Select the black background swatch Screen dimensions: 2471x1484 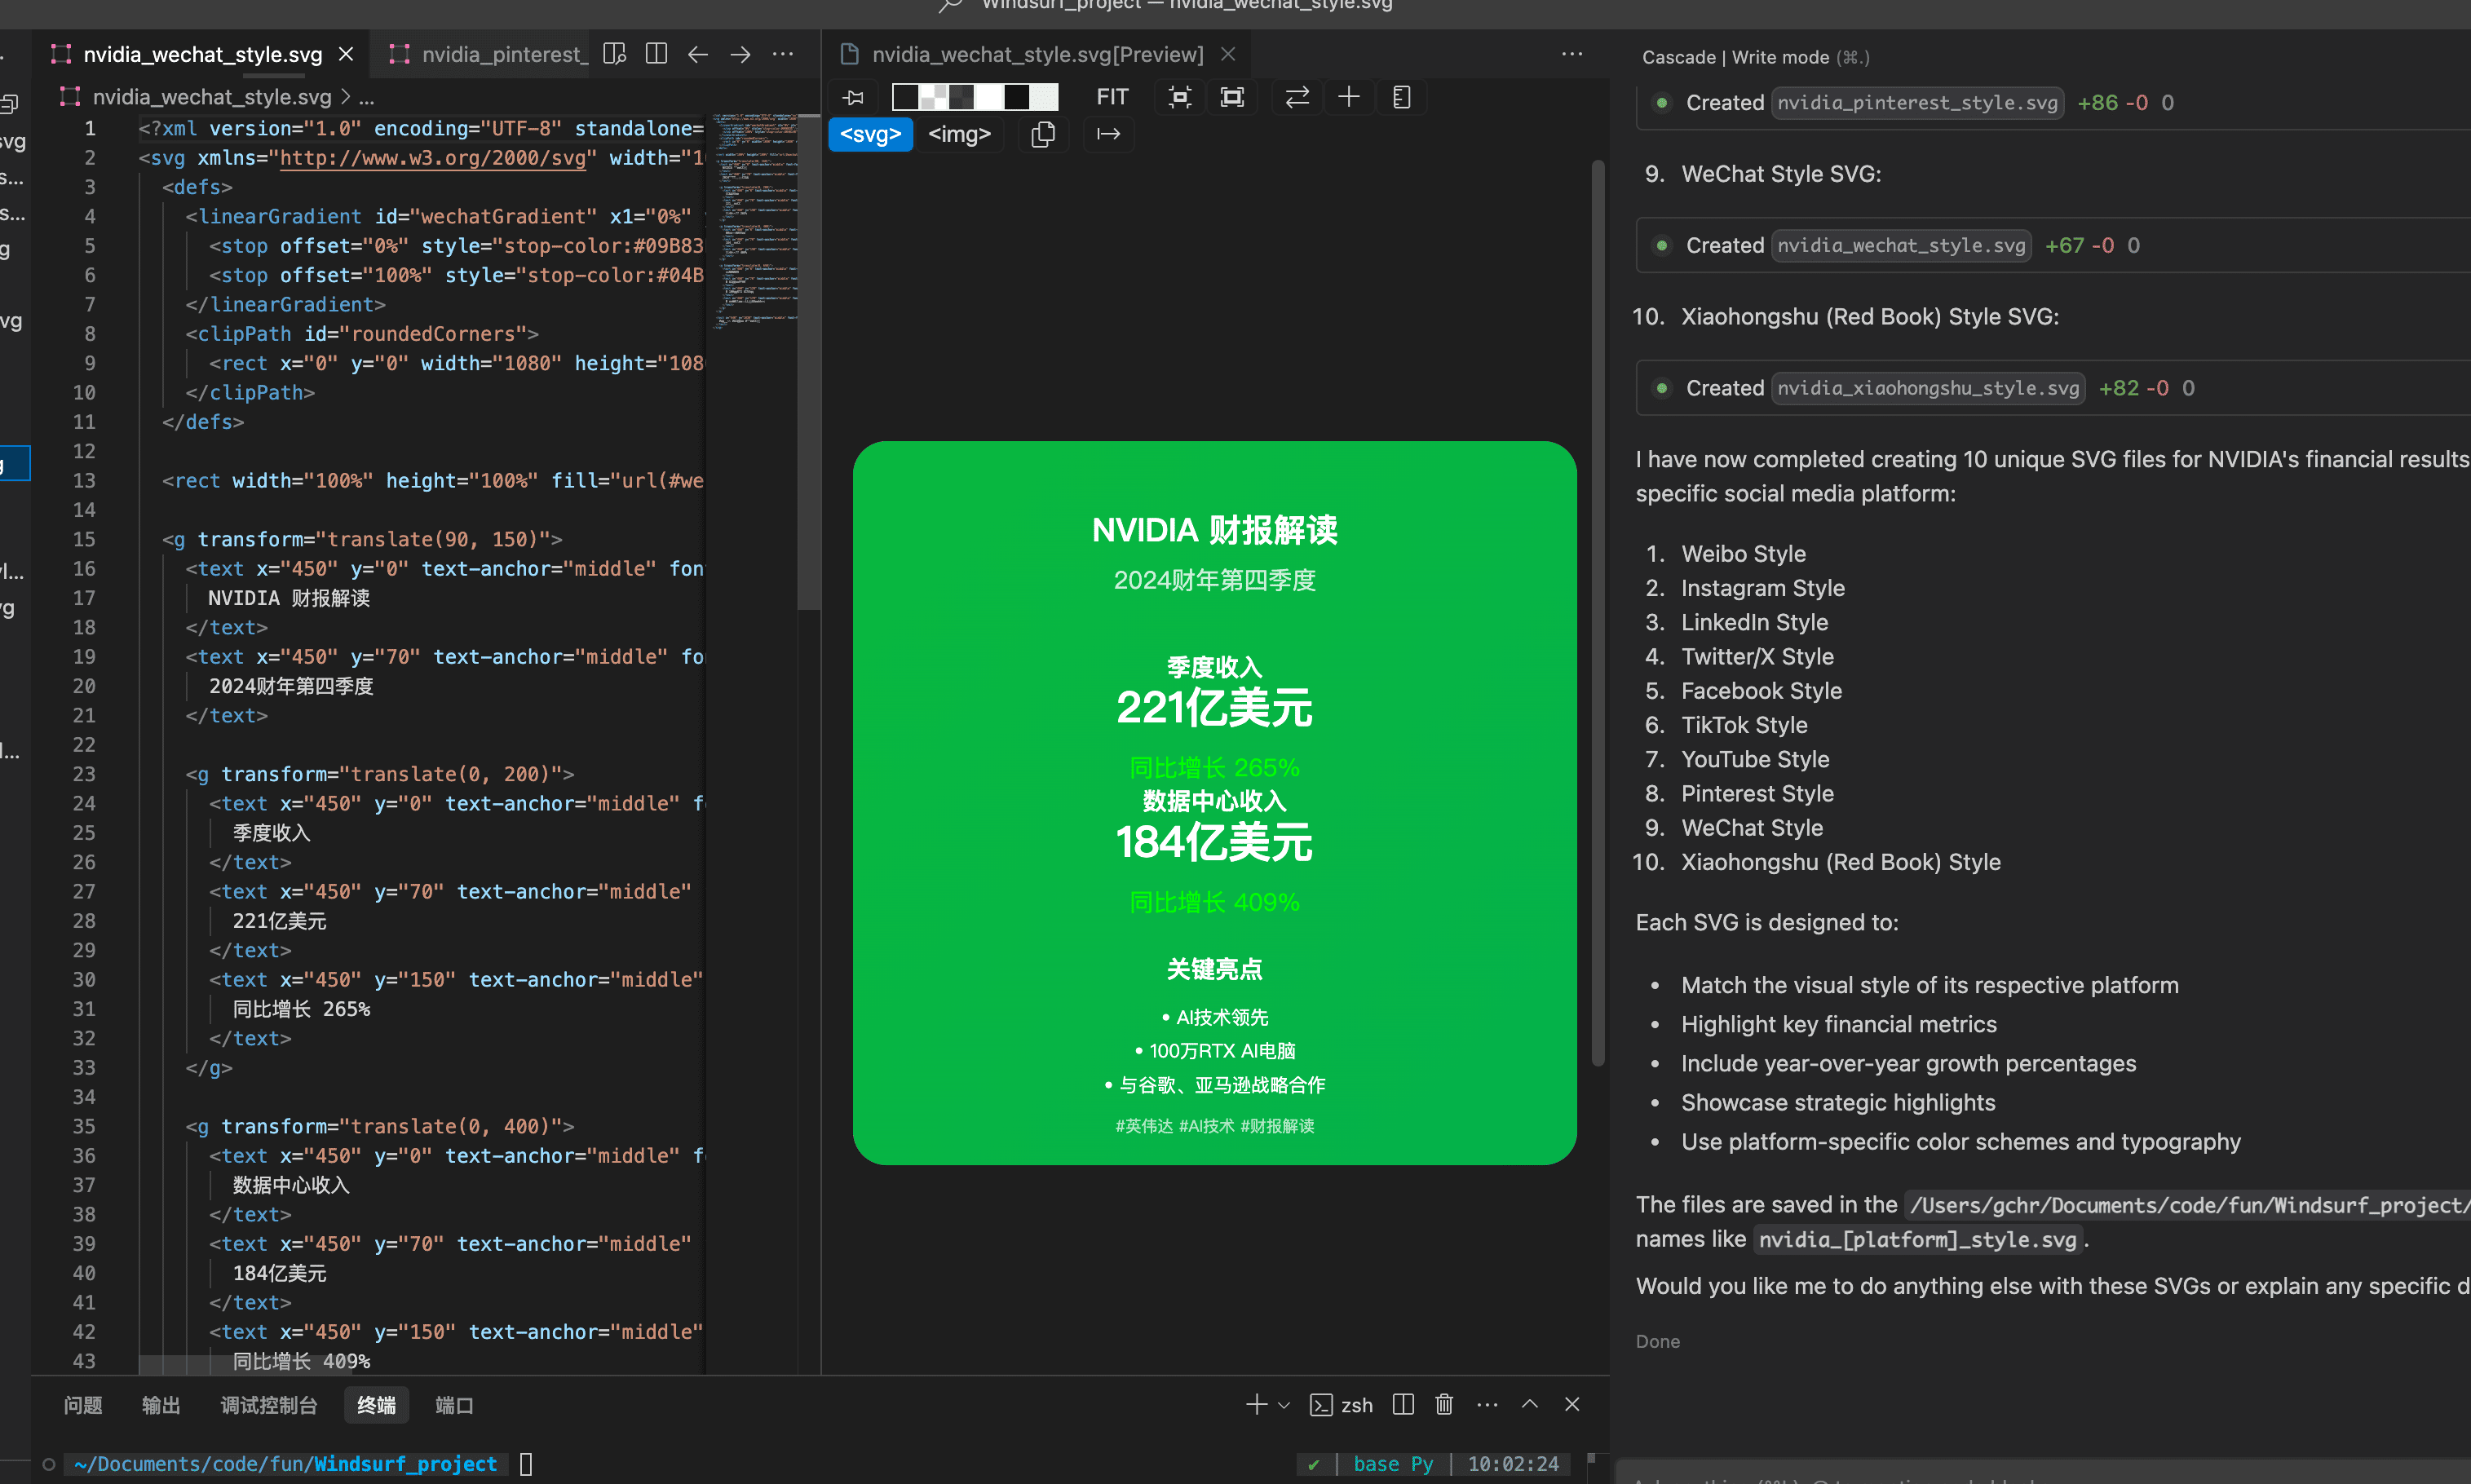[x=1017, y=97]
